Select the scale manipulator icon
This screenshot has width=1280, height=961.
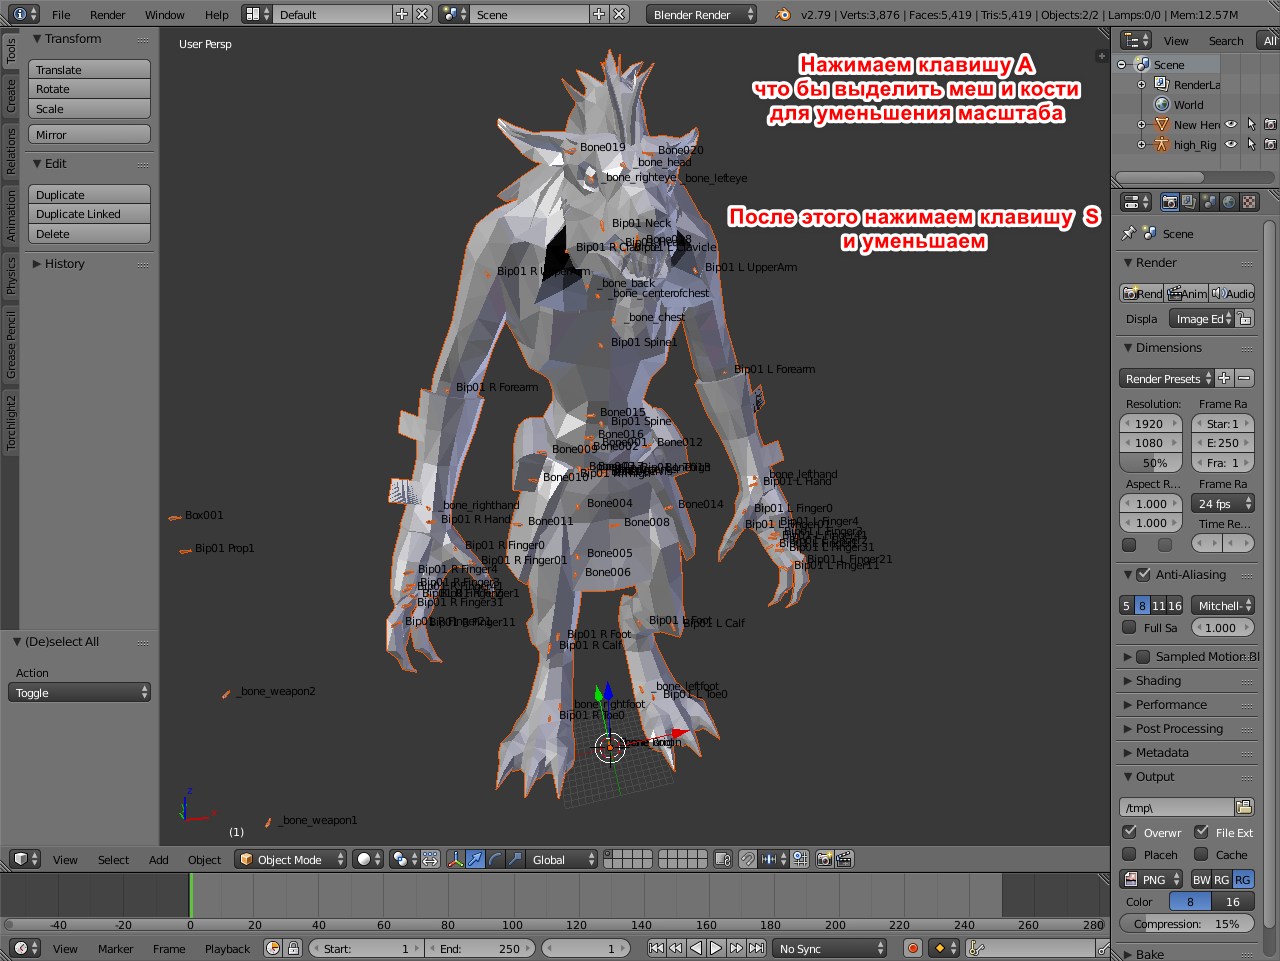pos(515,859)
